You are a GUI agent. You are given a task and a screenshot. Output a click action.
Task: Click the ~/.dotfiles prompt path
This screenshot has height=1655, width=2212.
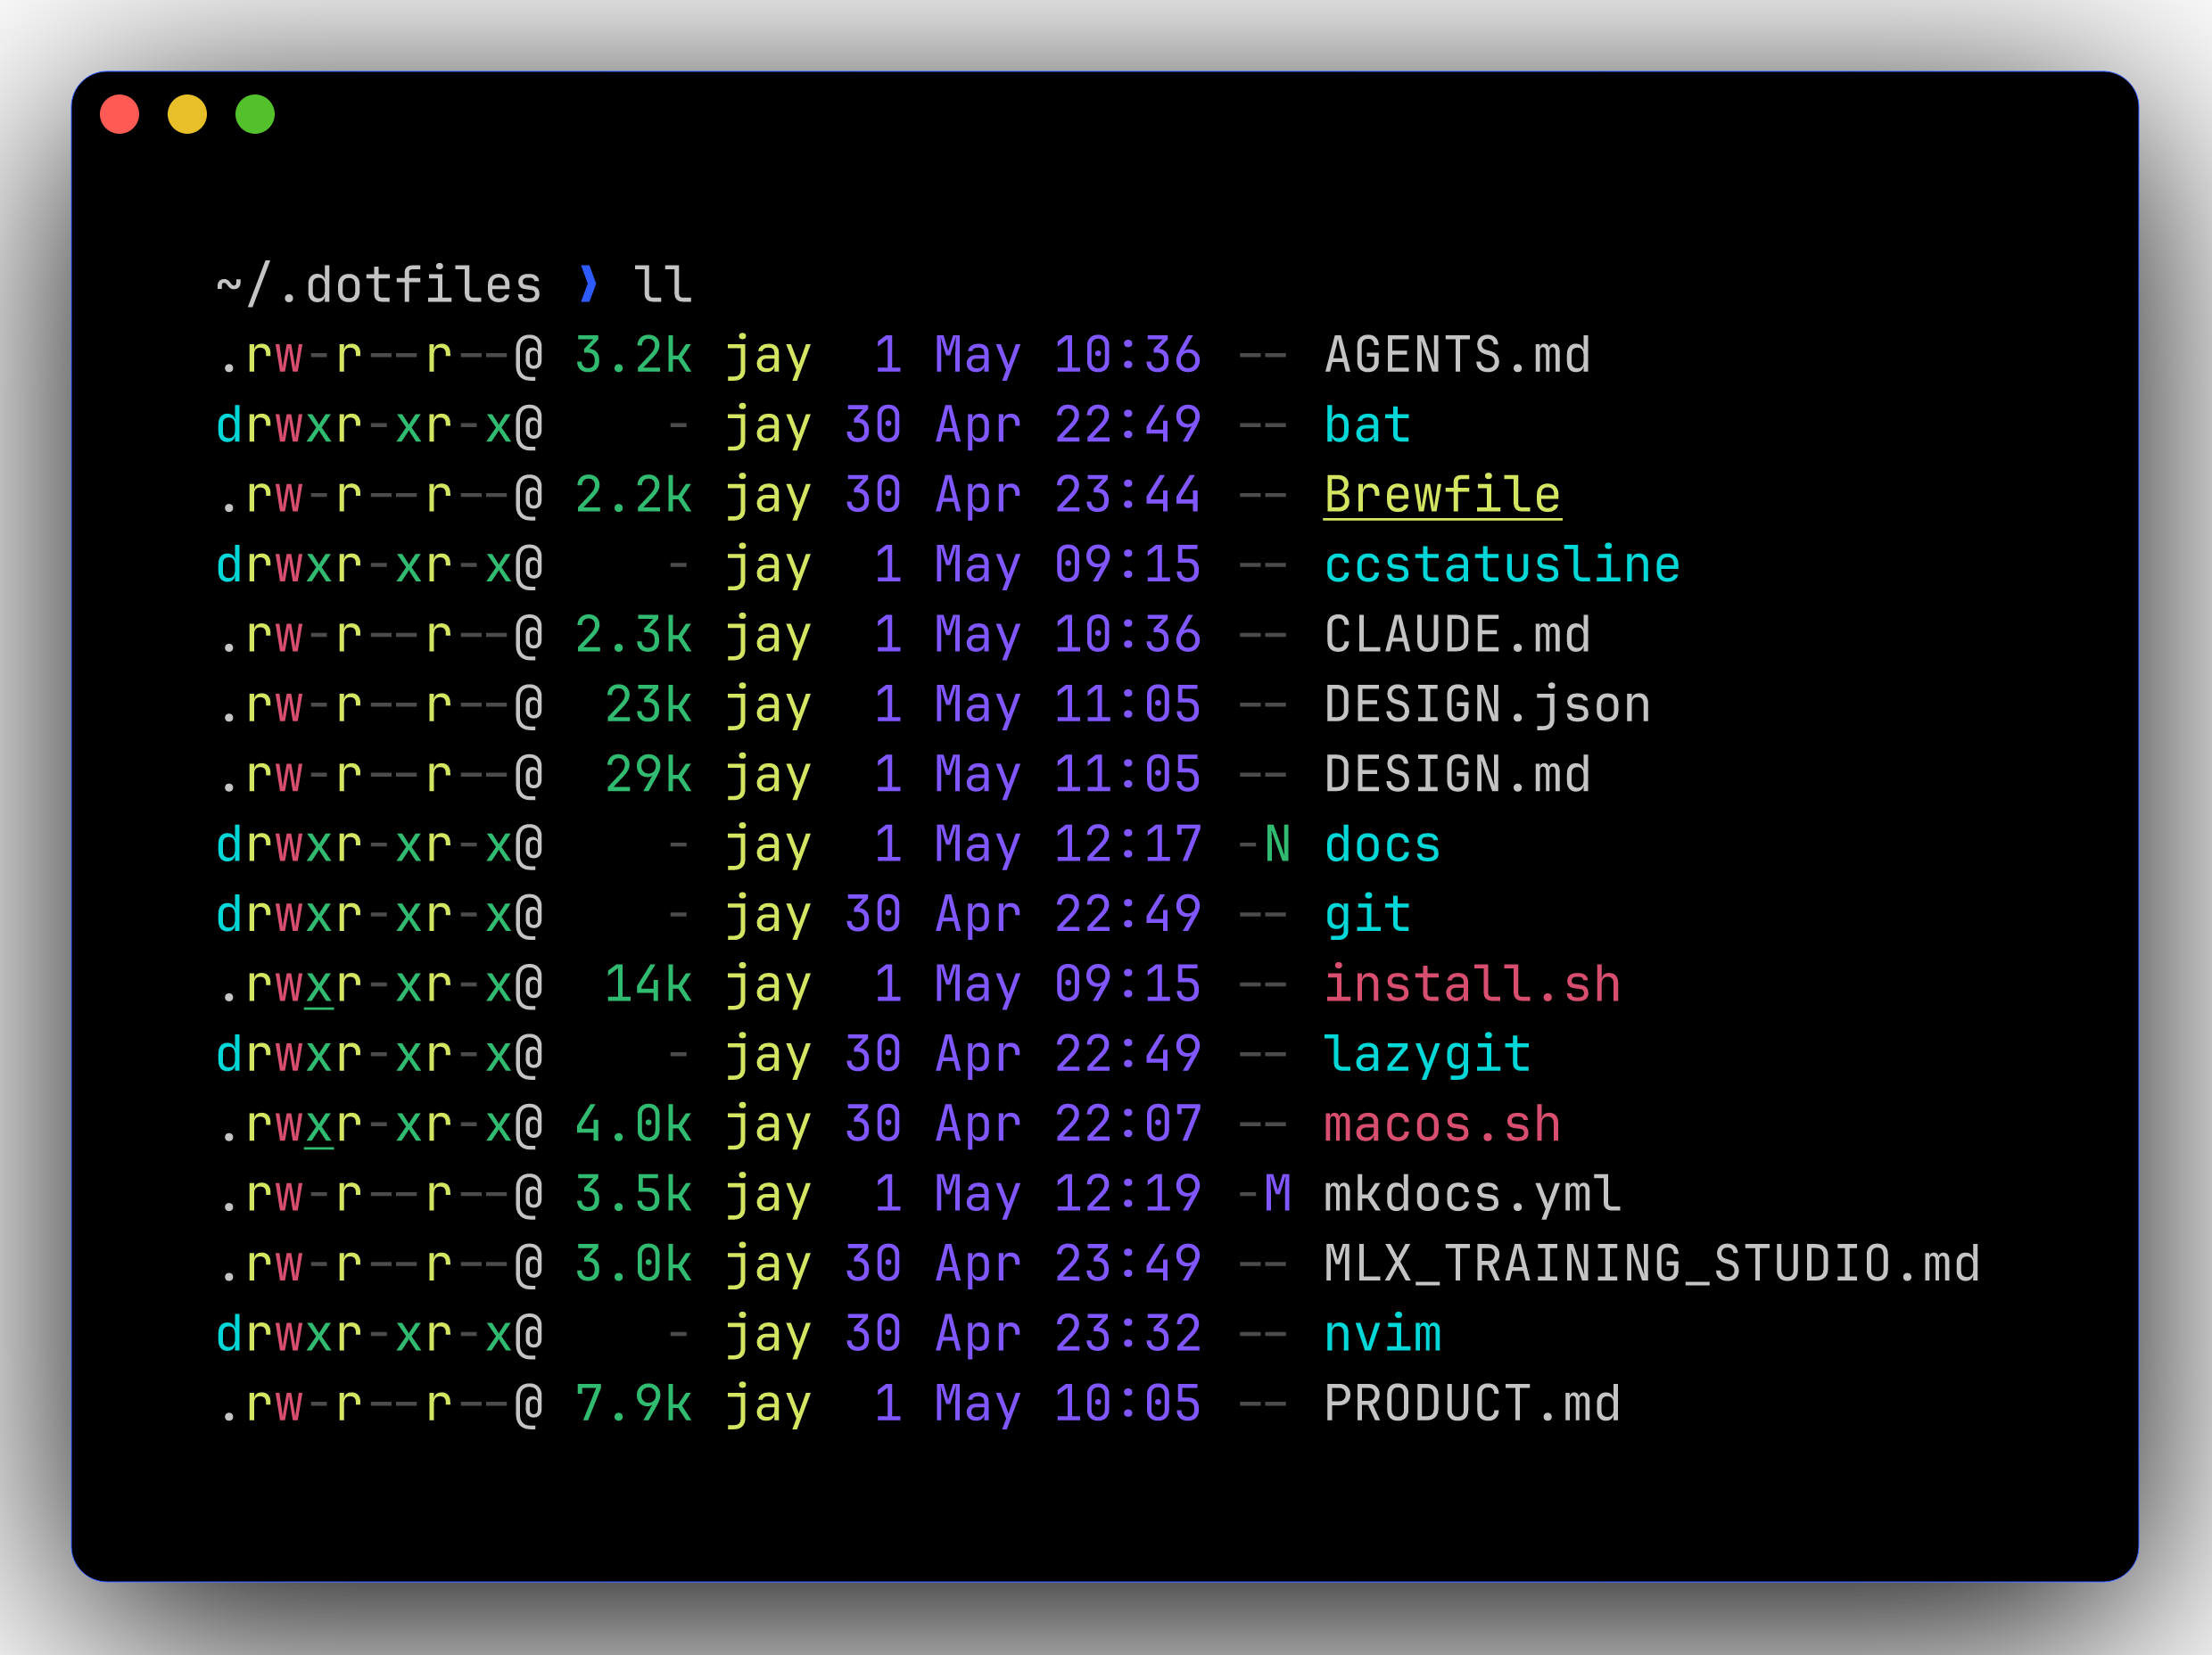tap(379, 286)
